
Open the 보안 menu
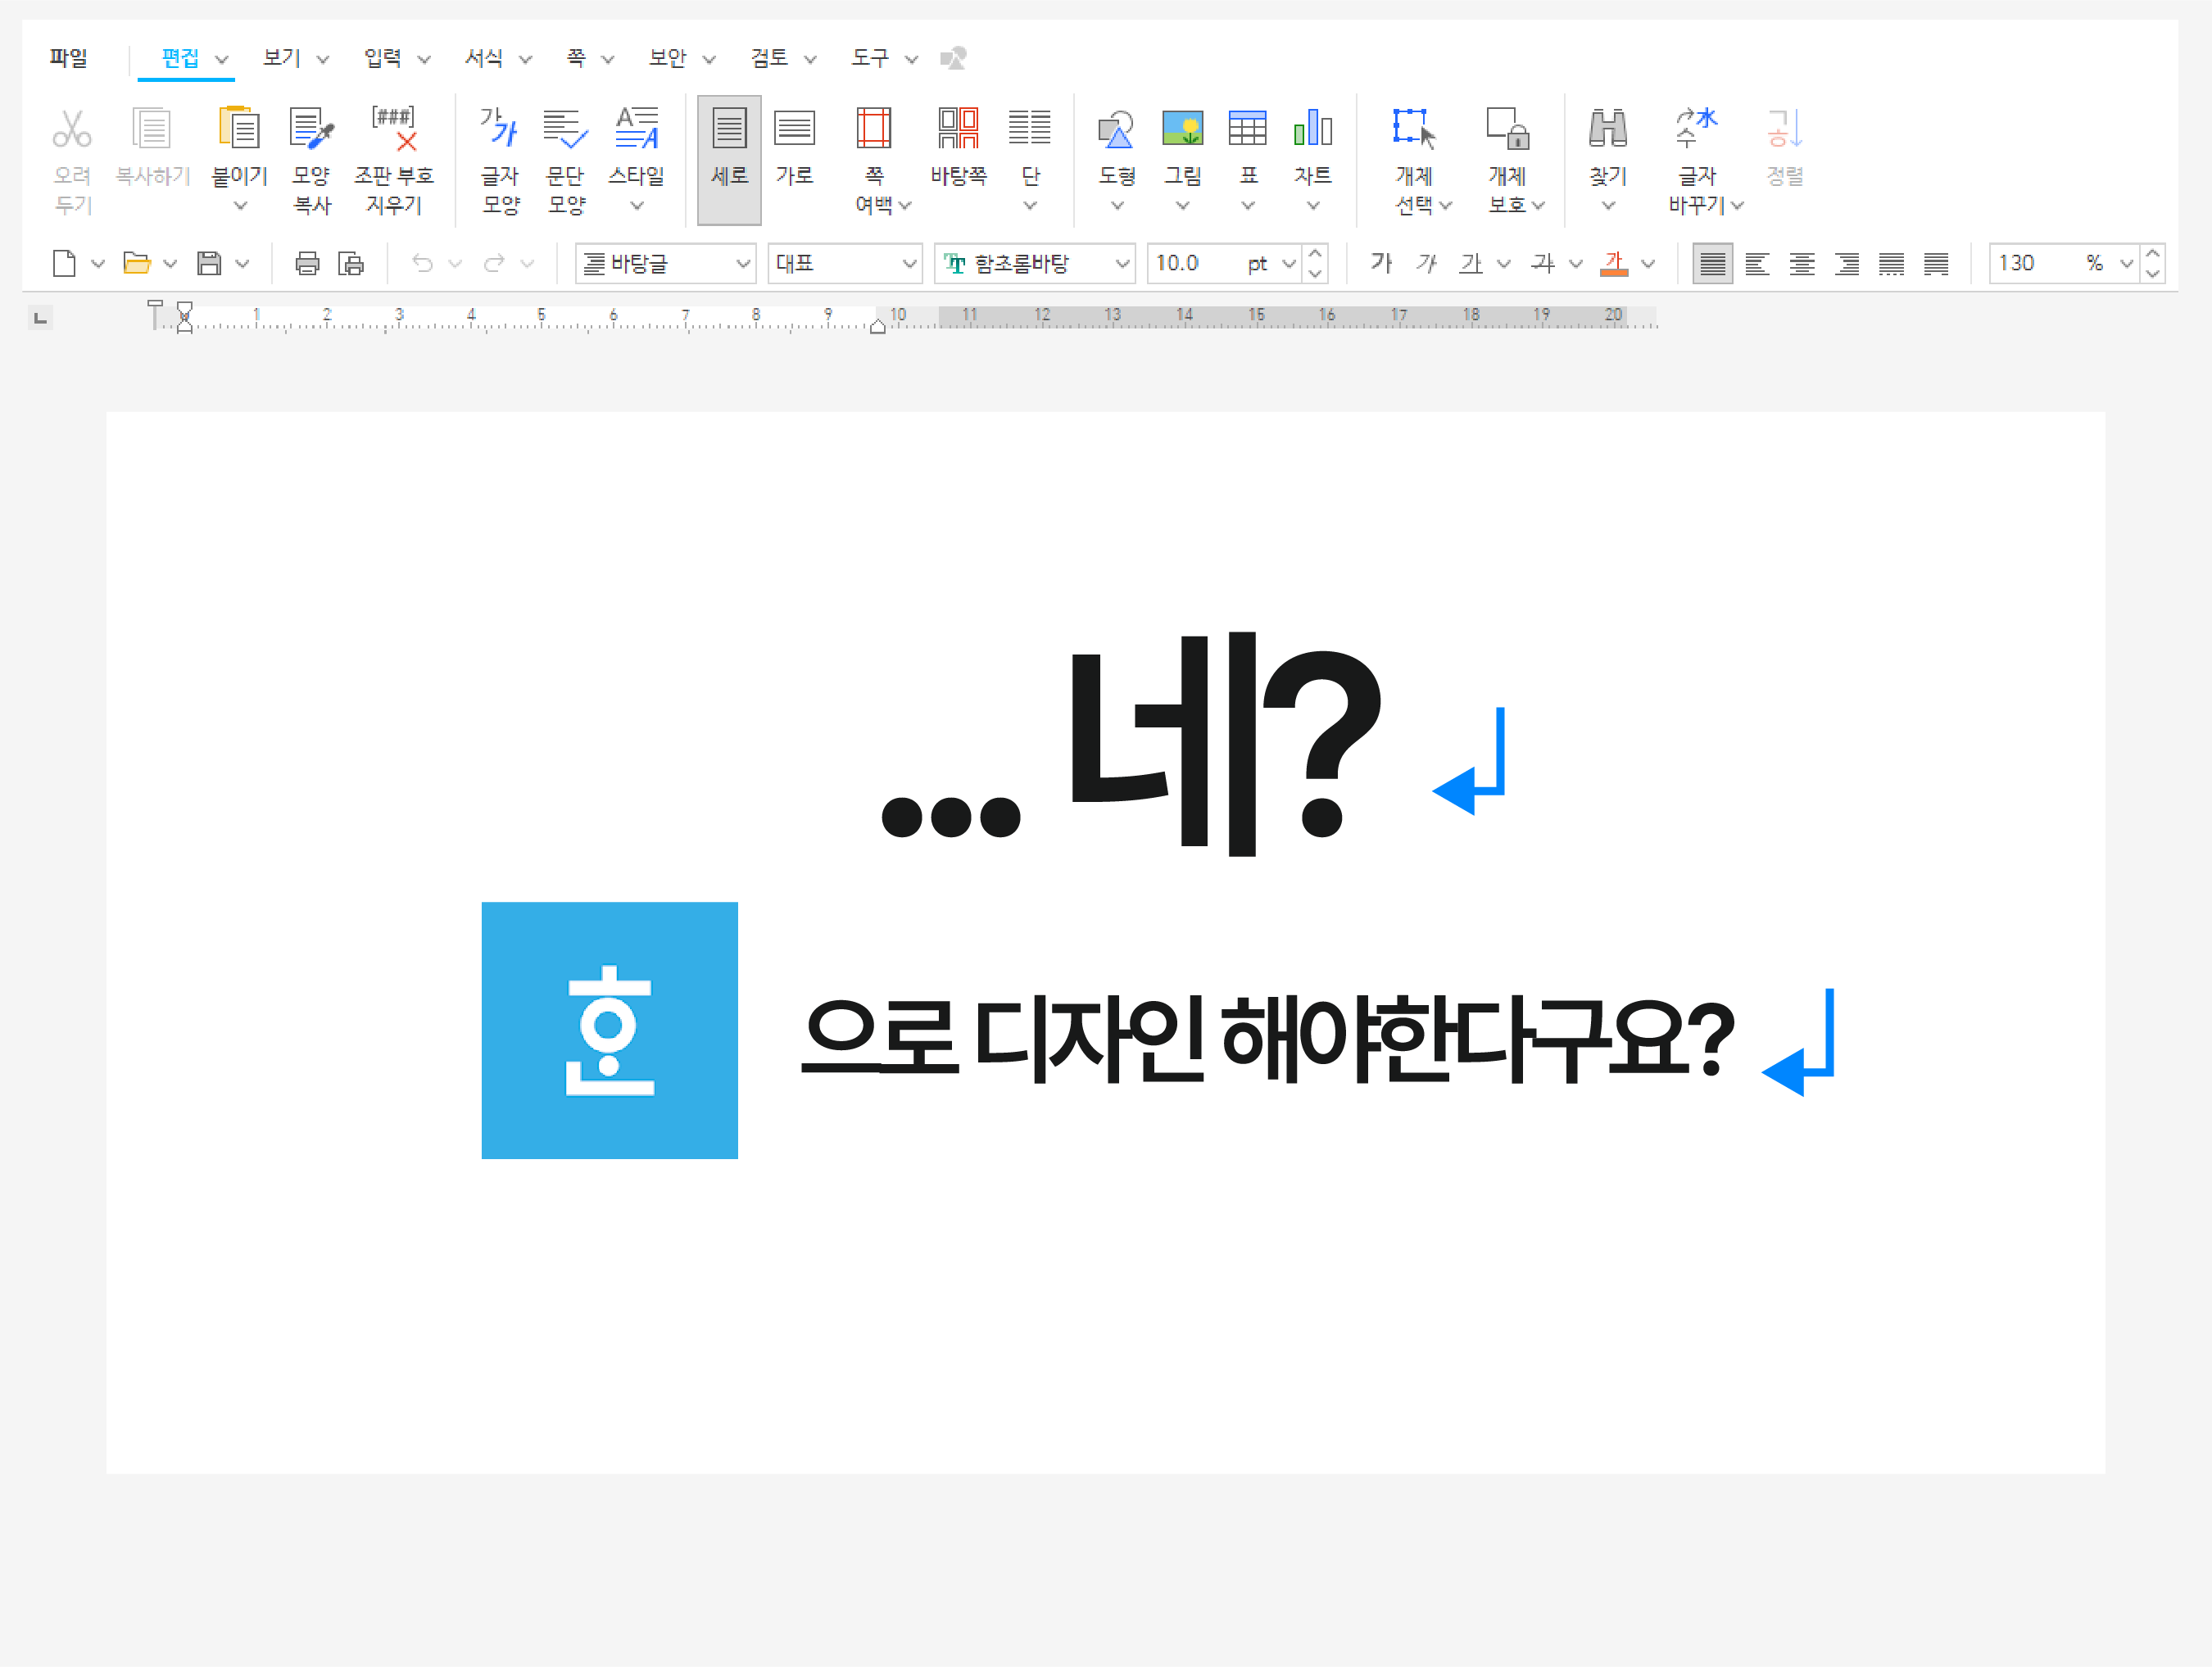tap(667, 58)
